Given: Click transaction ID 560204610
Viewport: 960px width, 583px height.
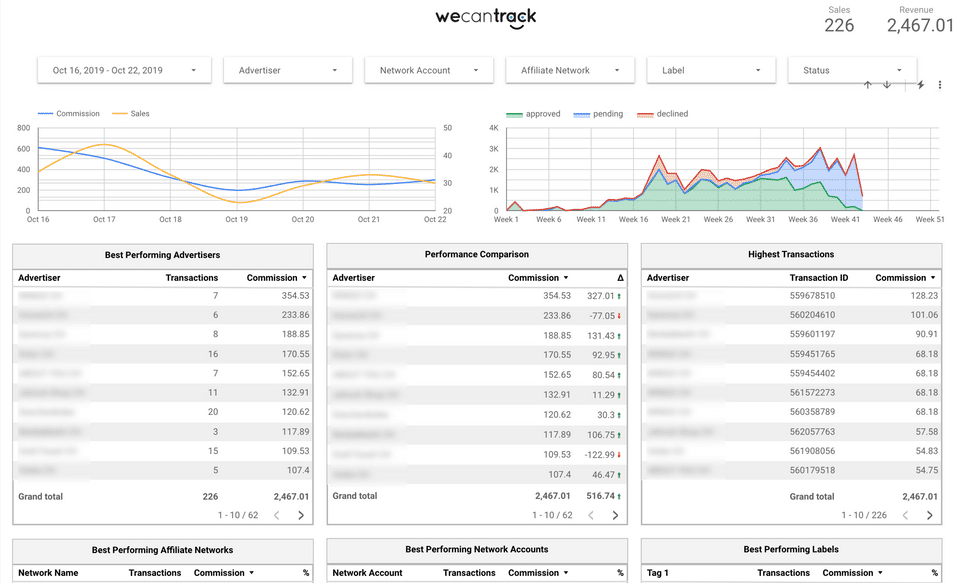Looking at the screenshot, I should pos(812,315).
